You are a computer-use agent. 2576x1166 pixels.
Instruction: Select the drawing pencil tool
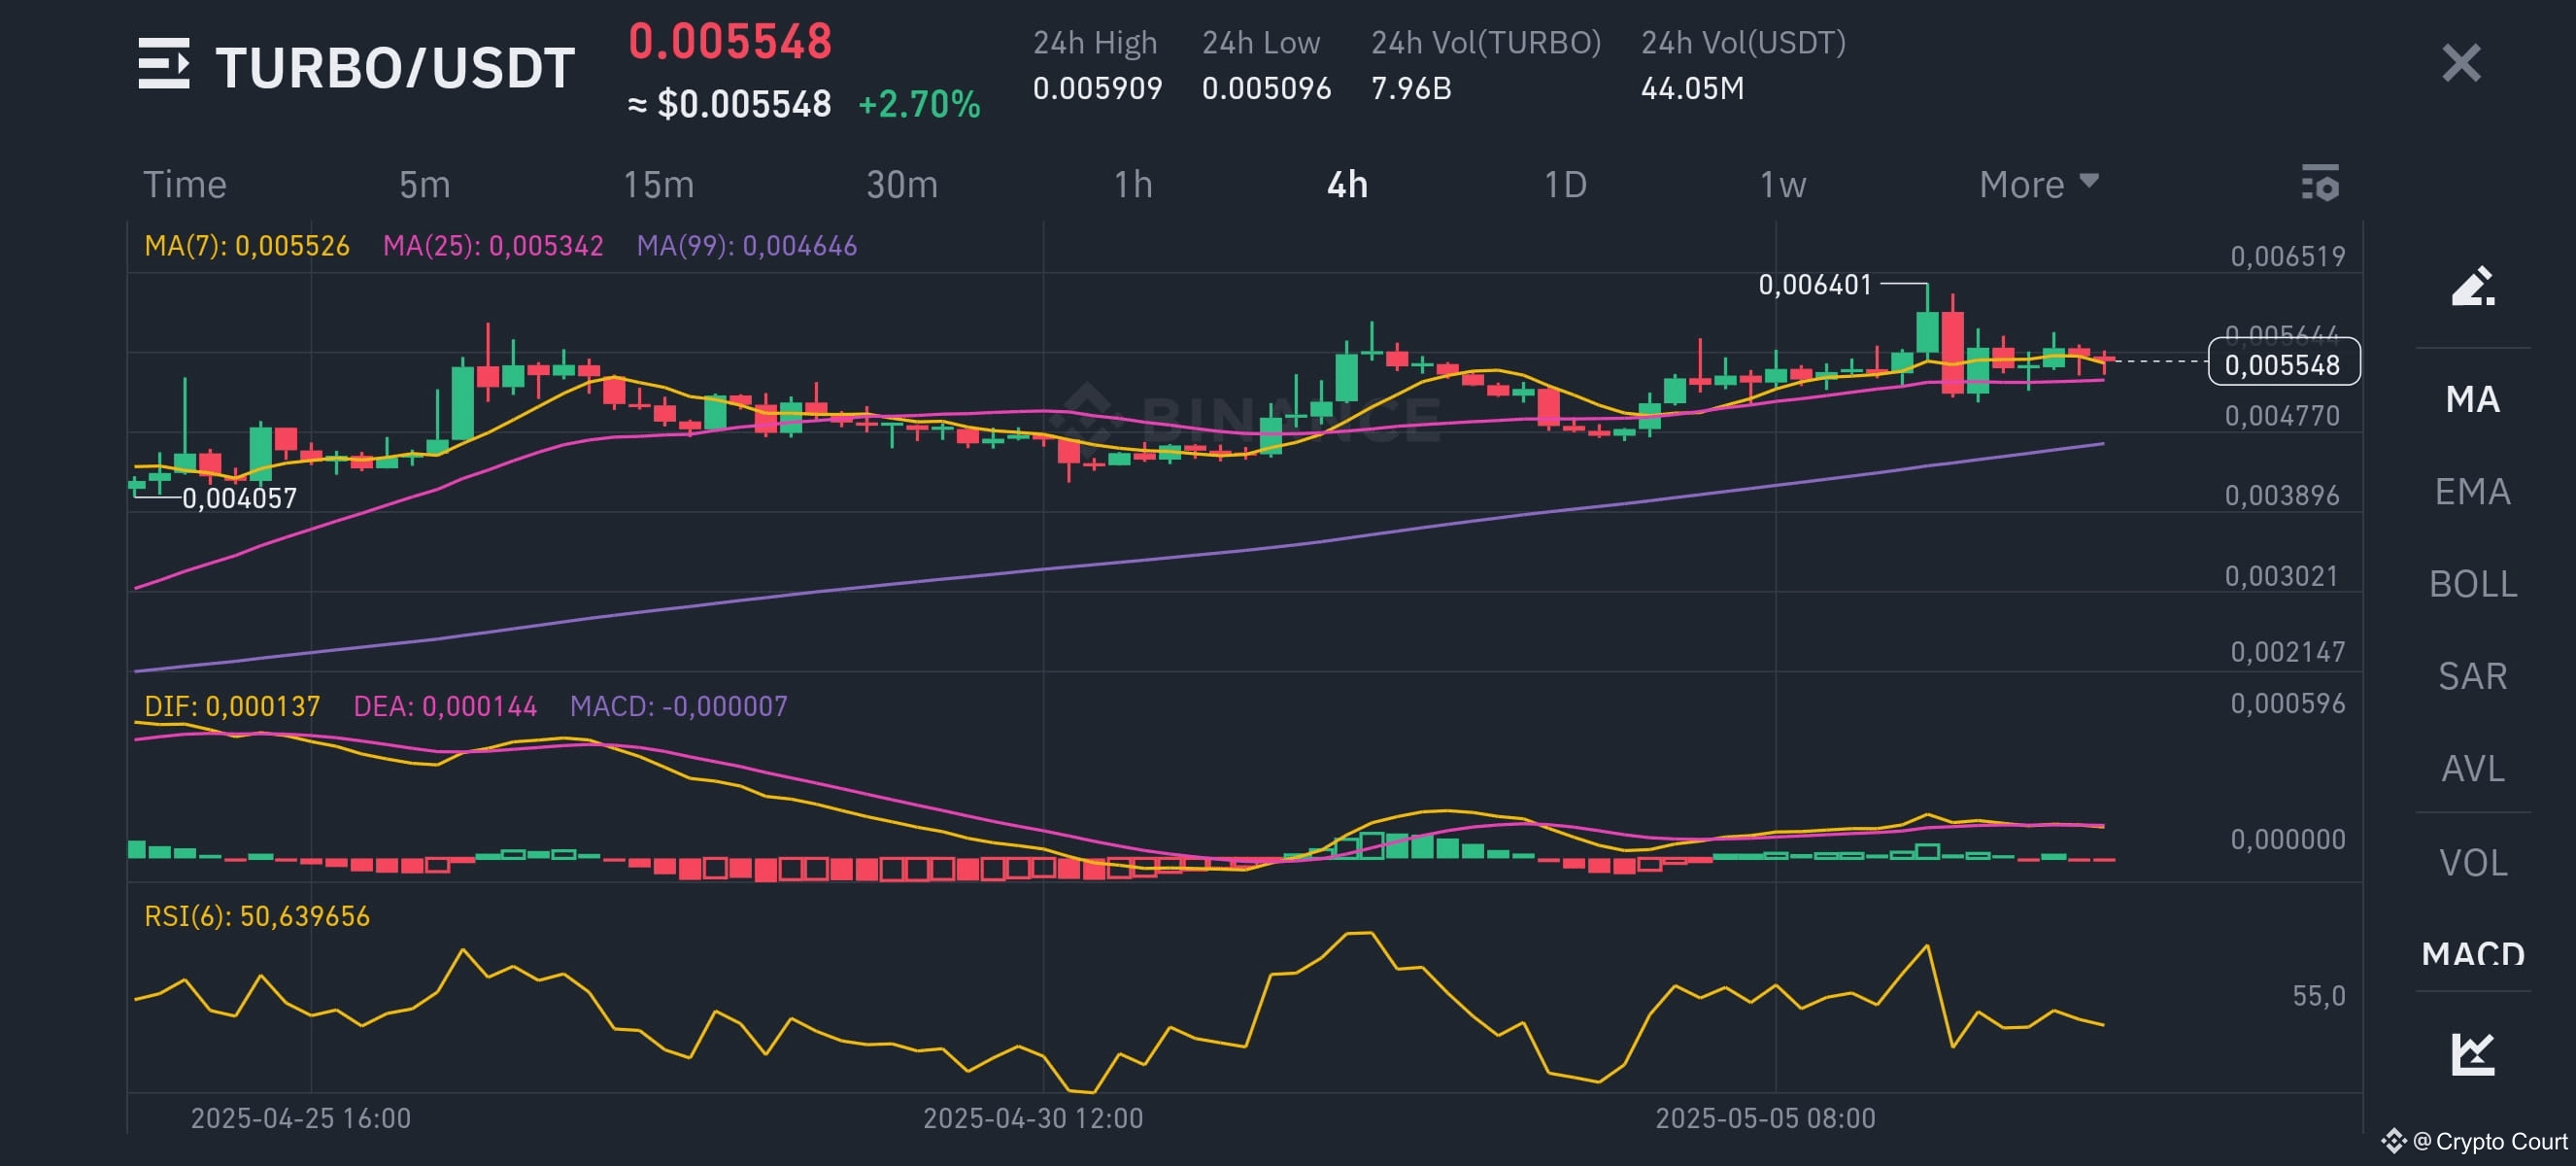tap(2473, 286)
